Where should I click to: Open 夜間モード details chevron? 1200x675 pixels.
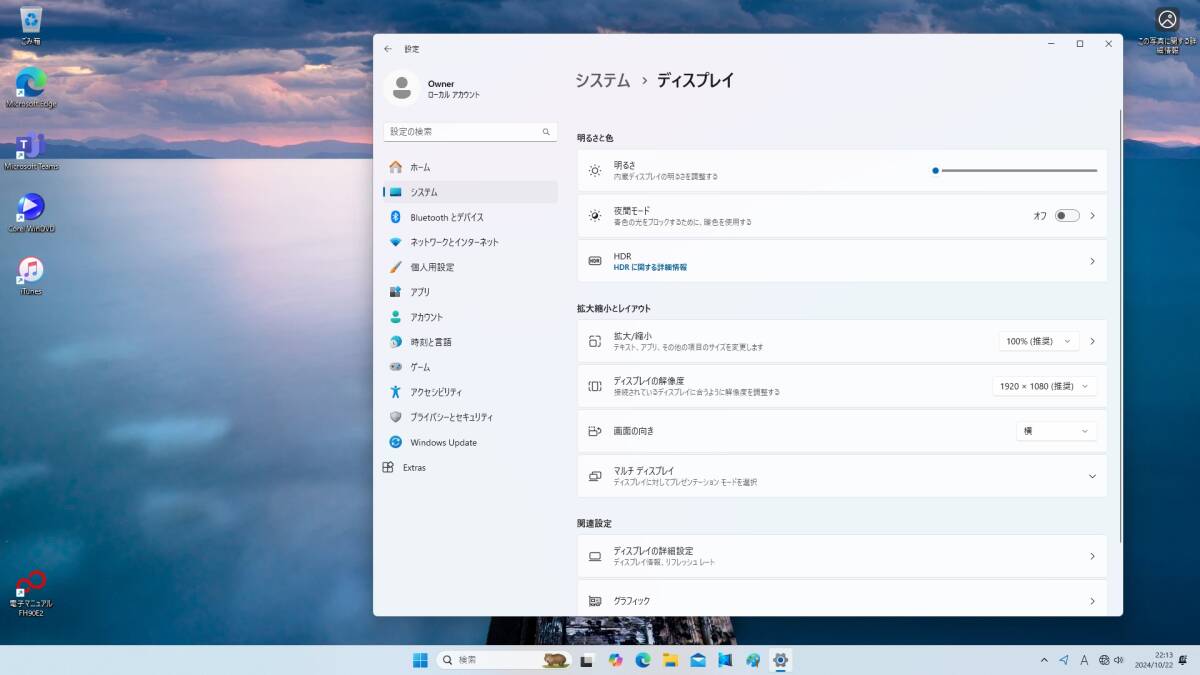[1092, 216]
